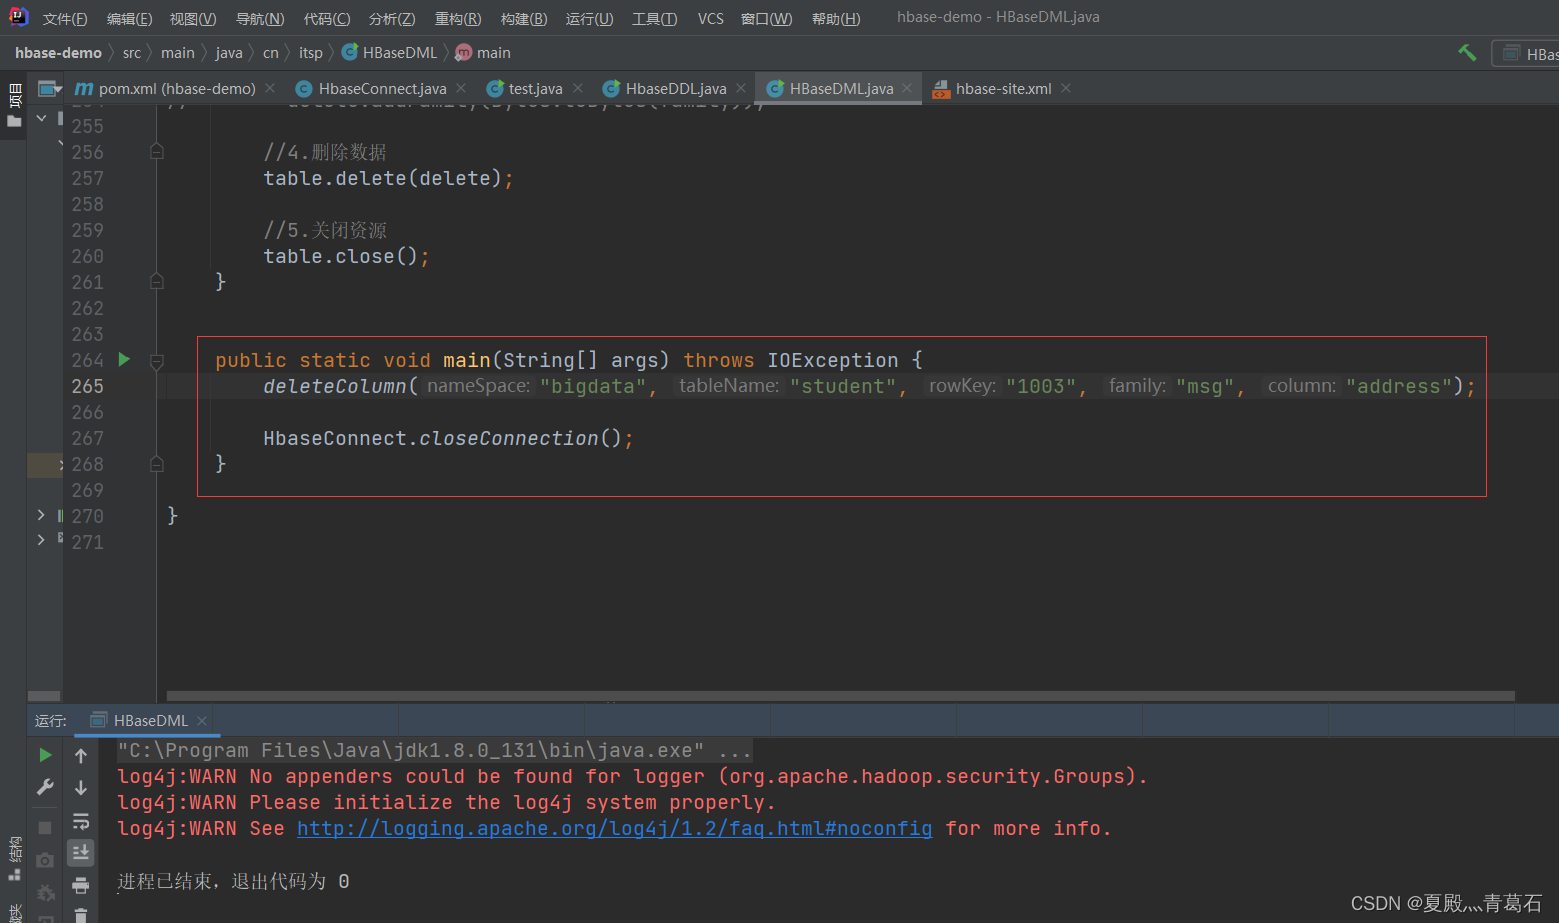Collapse the main method fold at line 264
The height and width of the screenshot is (923, 1559).
click(157, 361)
